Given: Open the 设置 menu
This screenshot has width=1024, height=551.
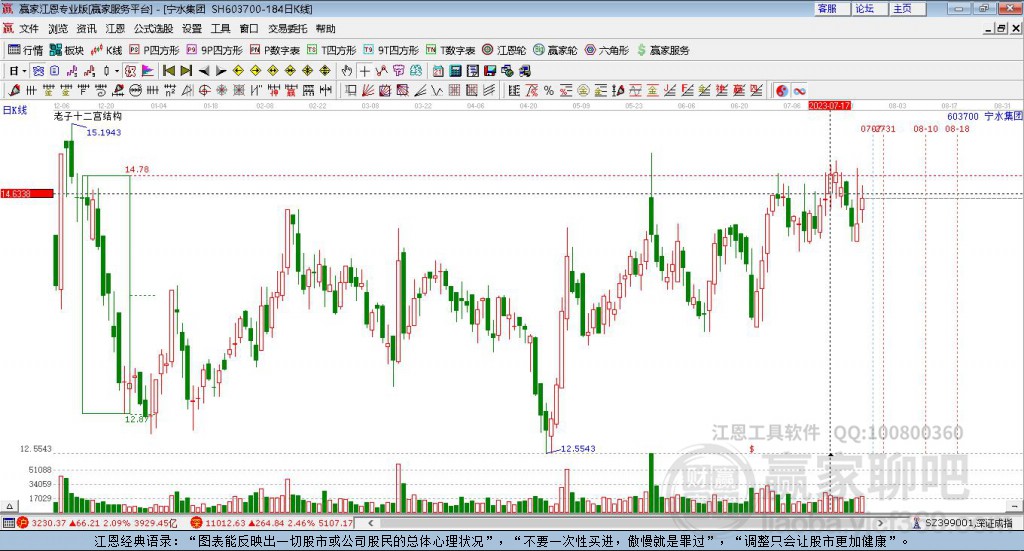Looking at the screenshot, I should [x=192, y=29].
